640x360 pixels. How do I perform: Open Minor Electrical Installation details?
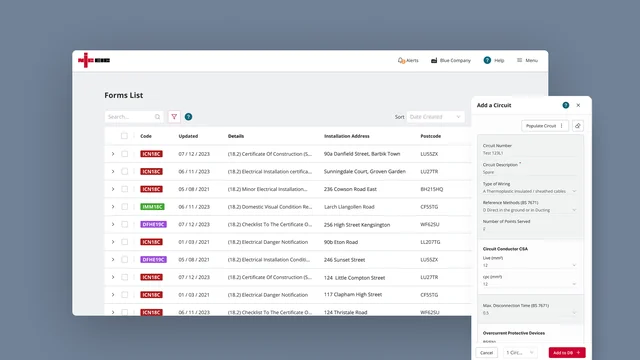(x=267, y=189)
